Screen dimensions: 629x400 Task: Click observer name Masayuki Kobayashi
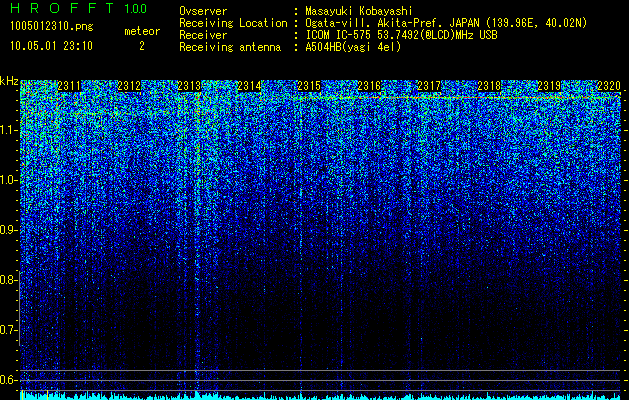tap(359, 11)
